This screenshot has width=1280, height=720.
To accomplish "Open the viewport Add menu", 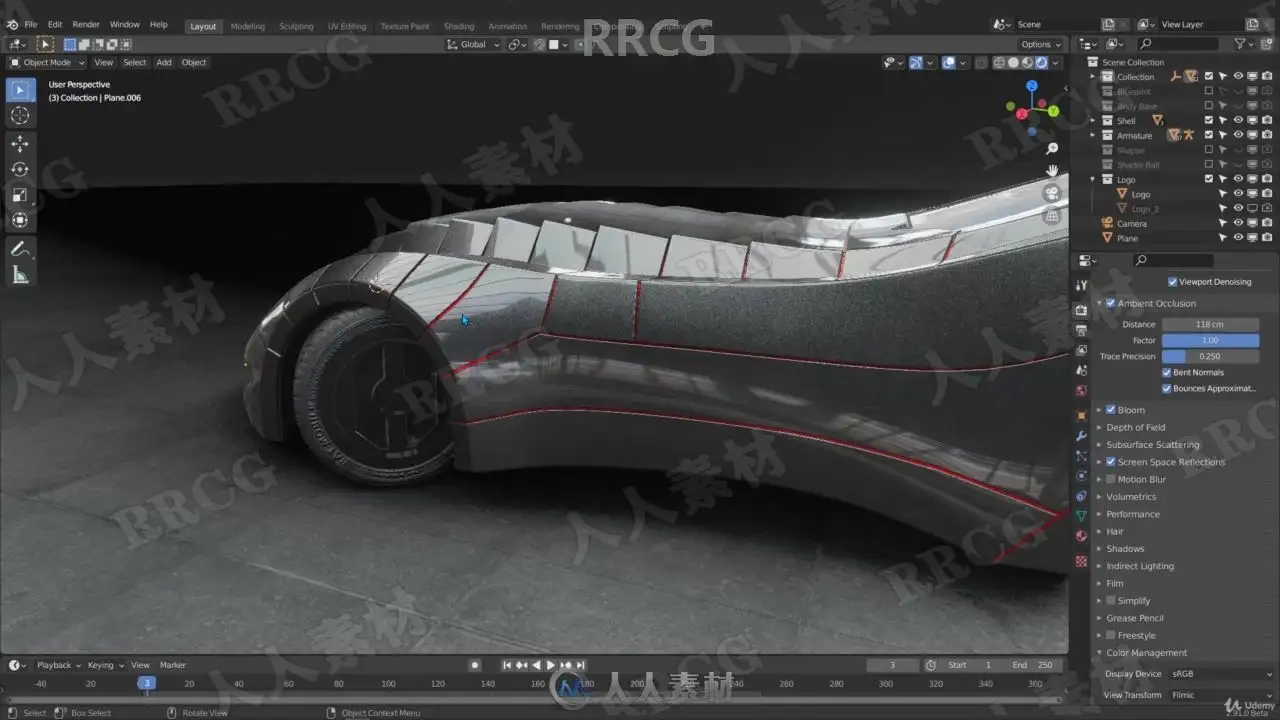I will click(x=163, y=62).
